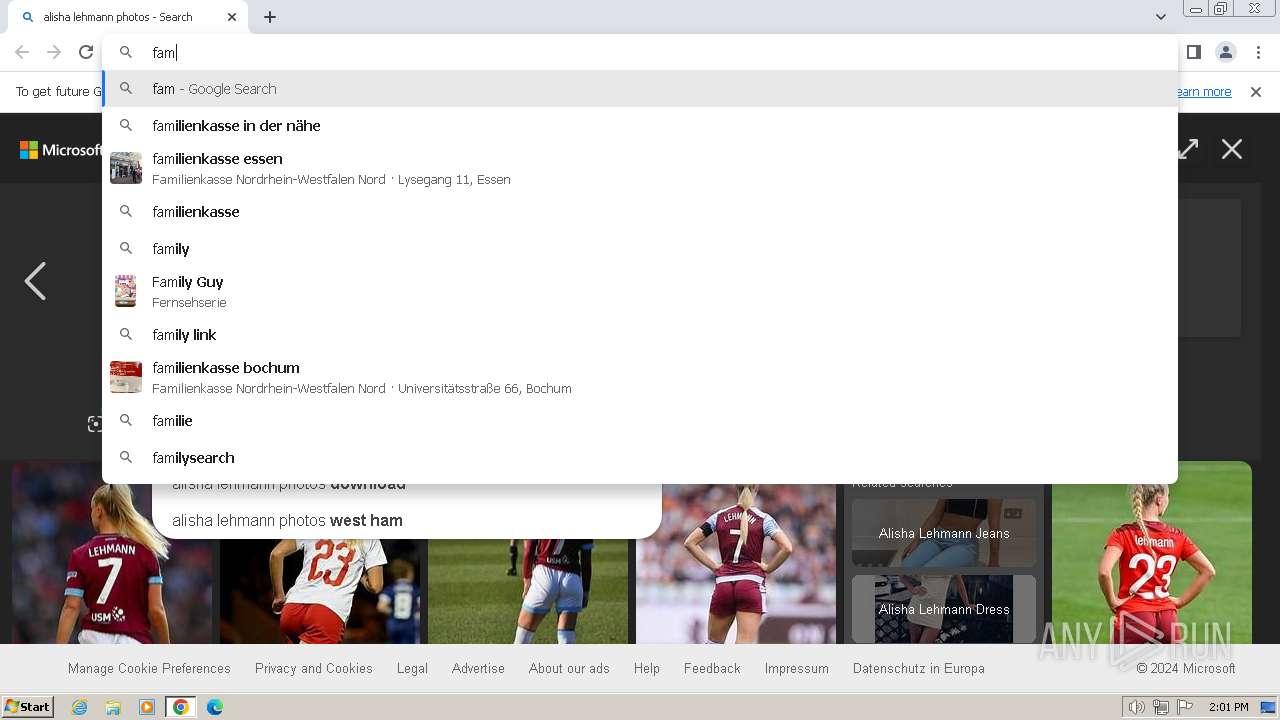Open the Impressum footer link

[797, 668]
